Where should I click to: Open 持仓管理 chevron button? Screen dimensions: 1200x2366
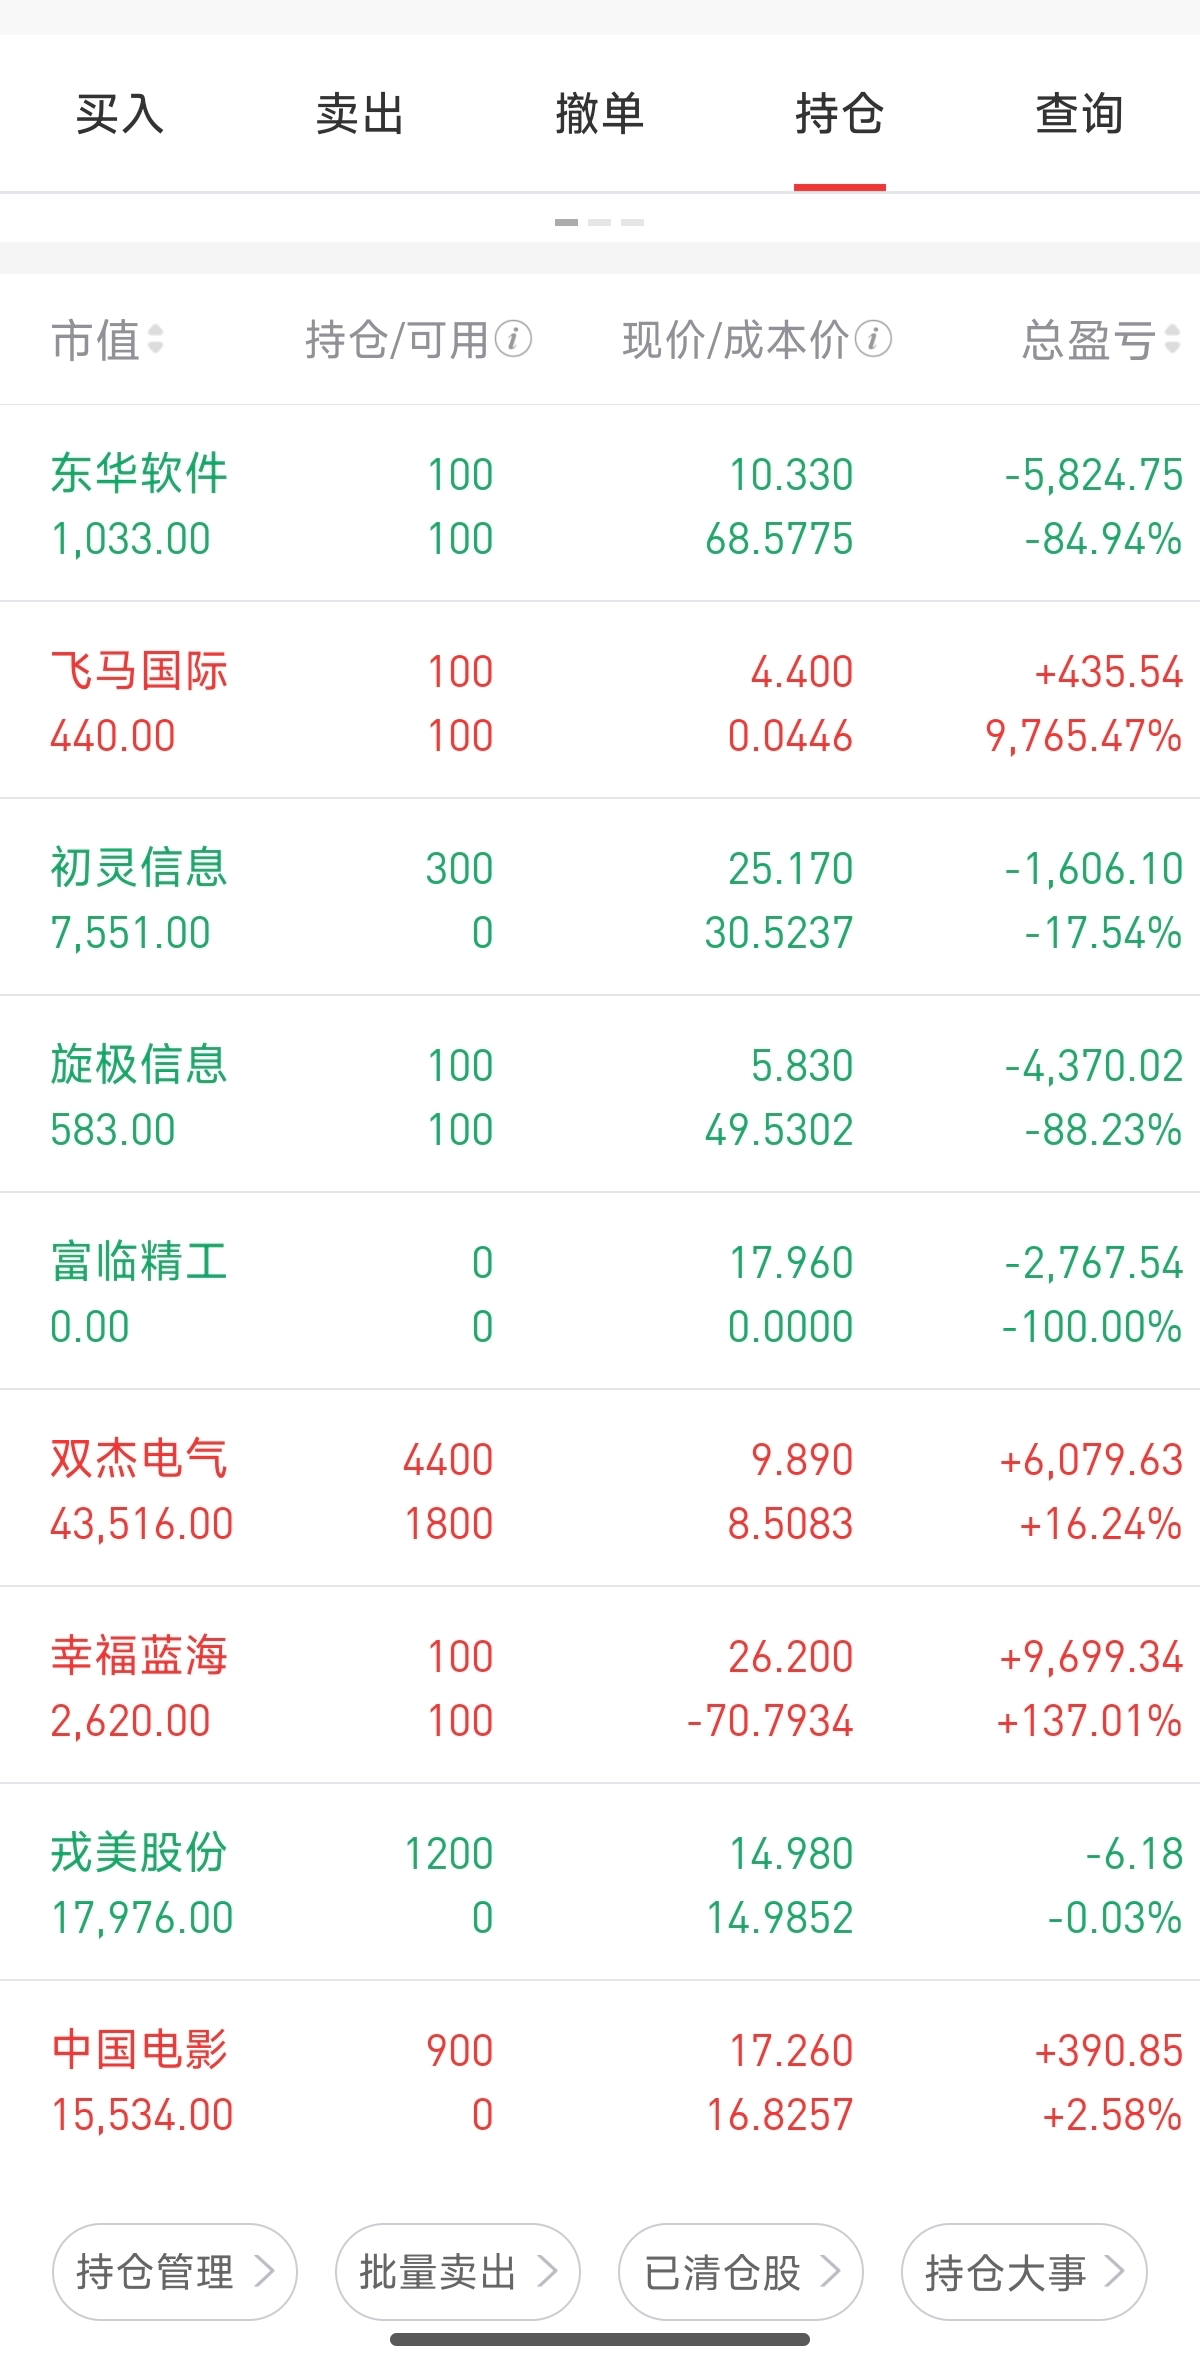pyautogui.click(x=175, y=2272)
